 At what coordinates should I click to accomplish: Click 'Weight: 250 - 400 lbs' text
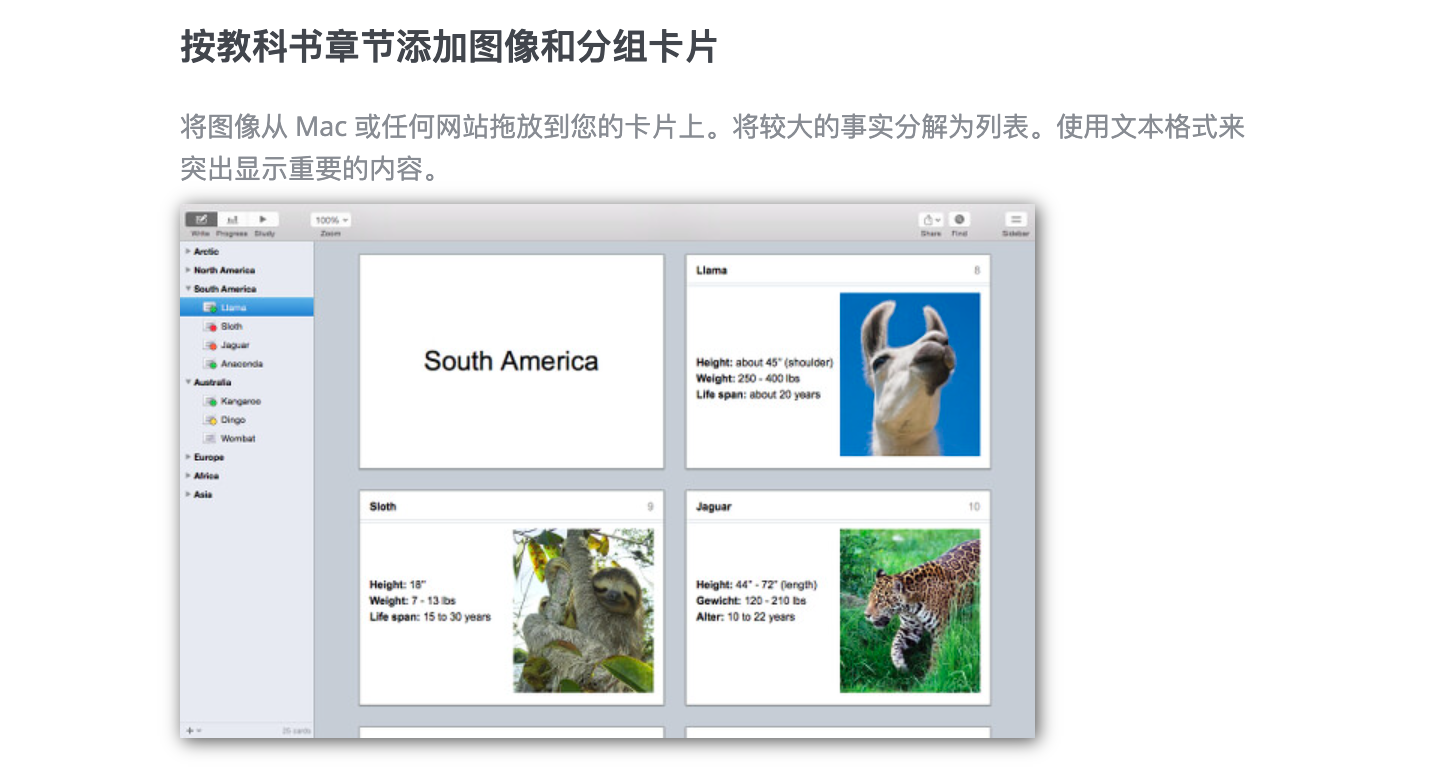(748, 378)
